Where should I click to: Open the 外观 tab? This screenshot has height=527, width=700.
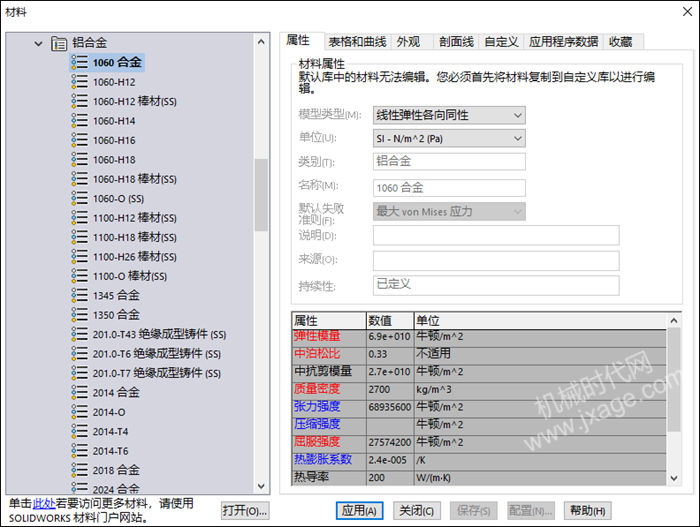[x=408, y=42]
